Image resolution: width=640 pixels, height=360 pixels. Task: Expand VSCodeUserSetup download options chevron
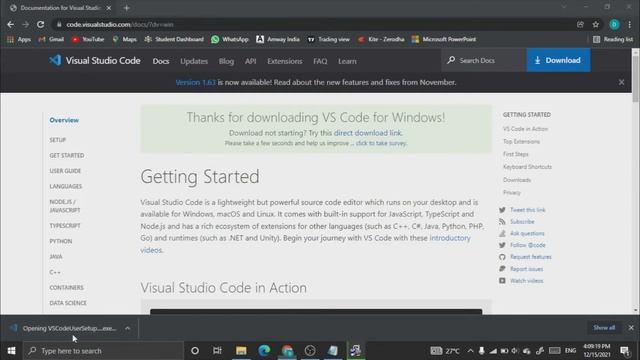coord(128,328)
